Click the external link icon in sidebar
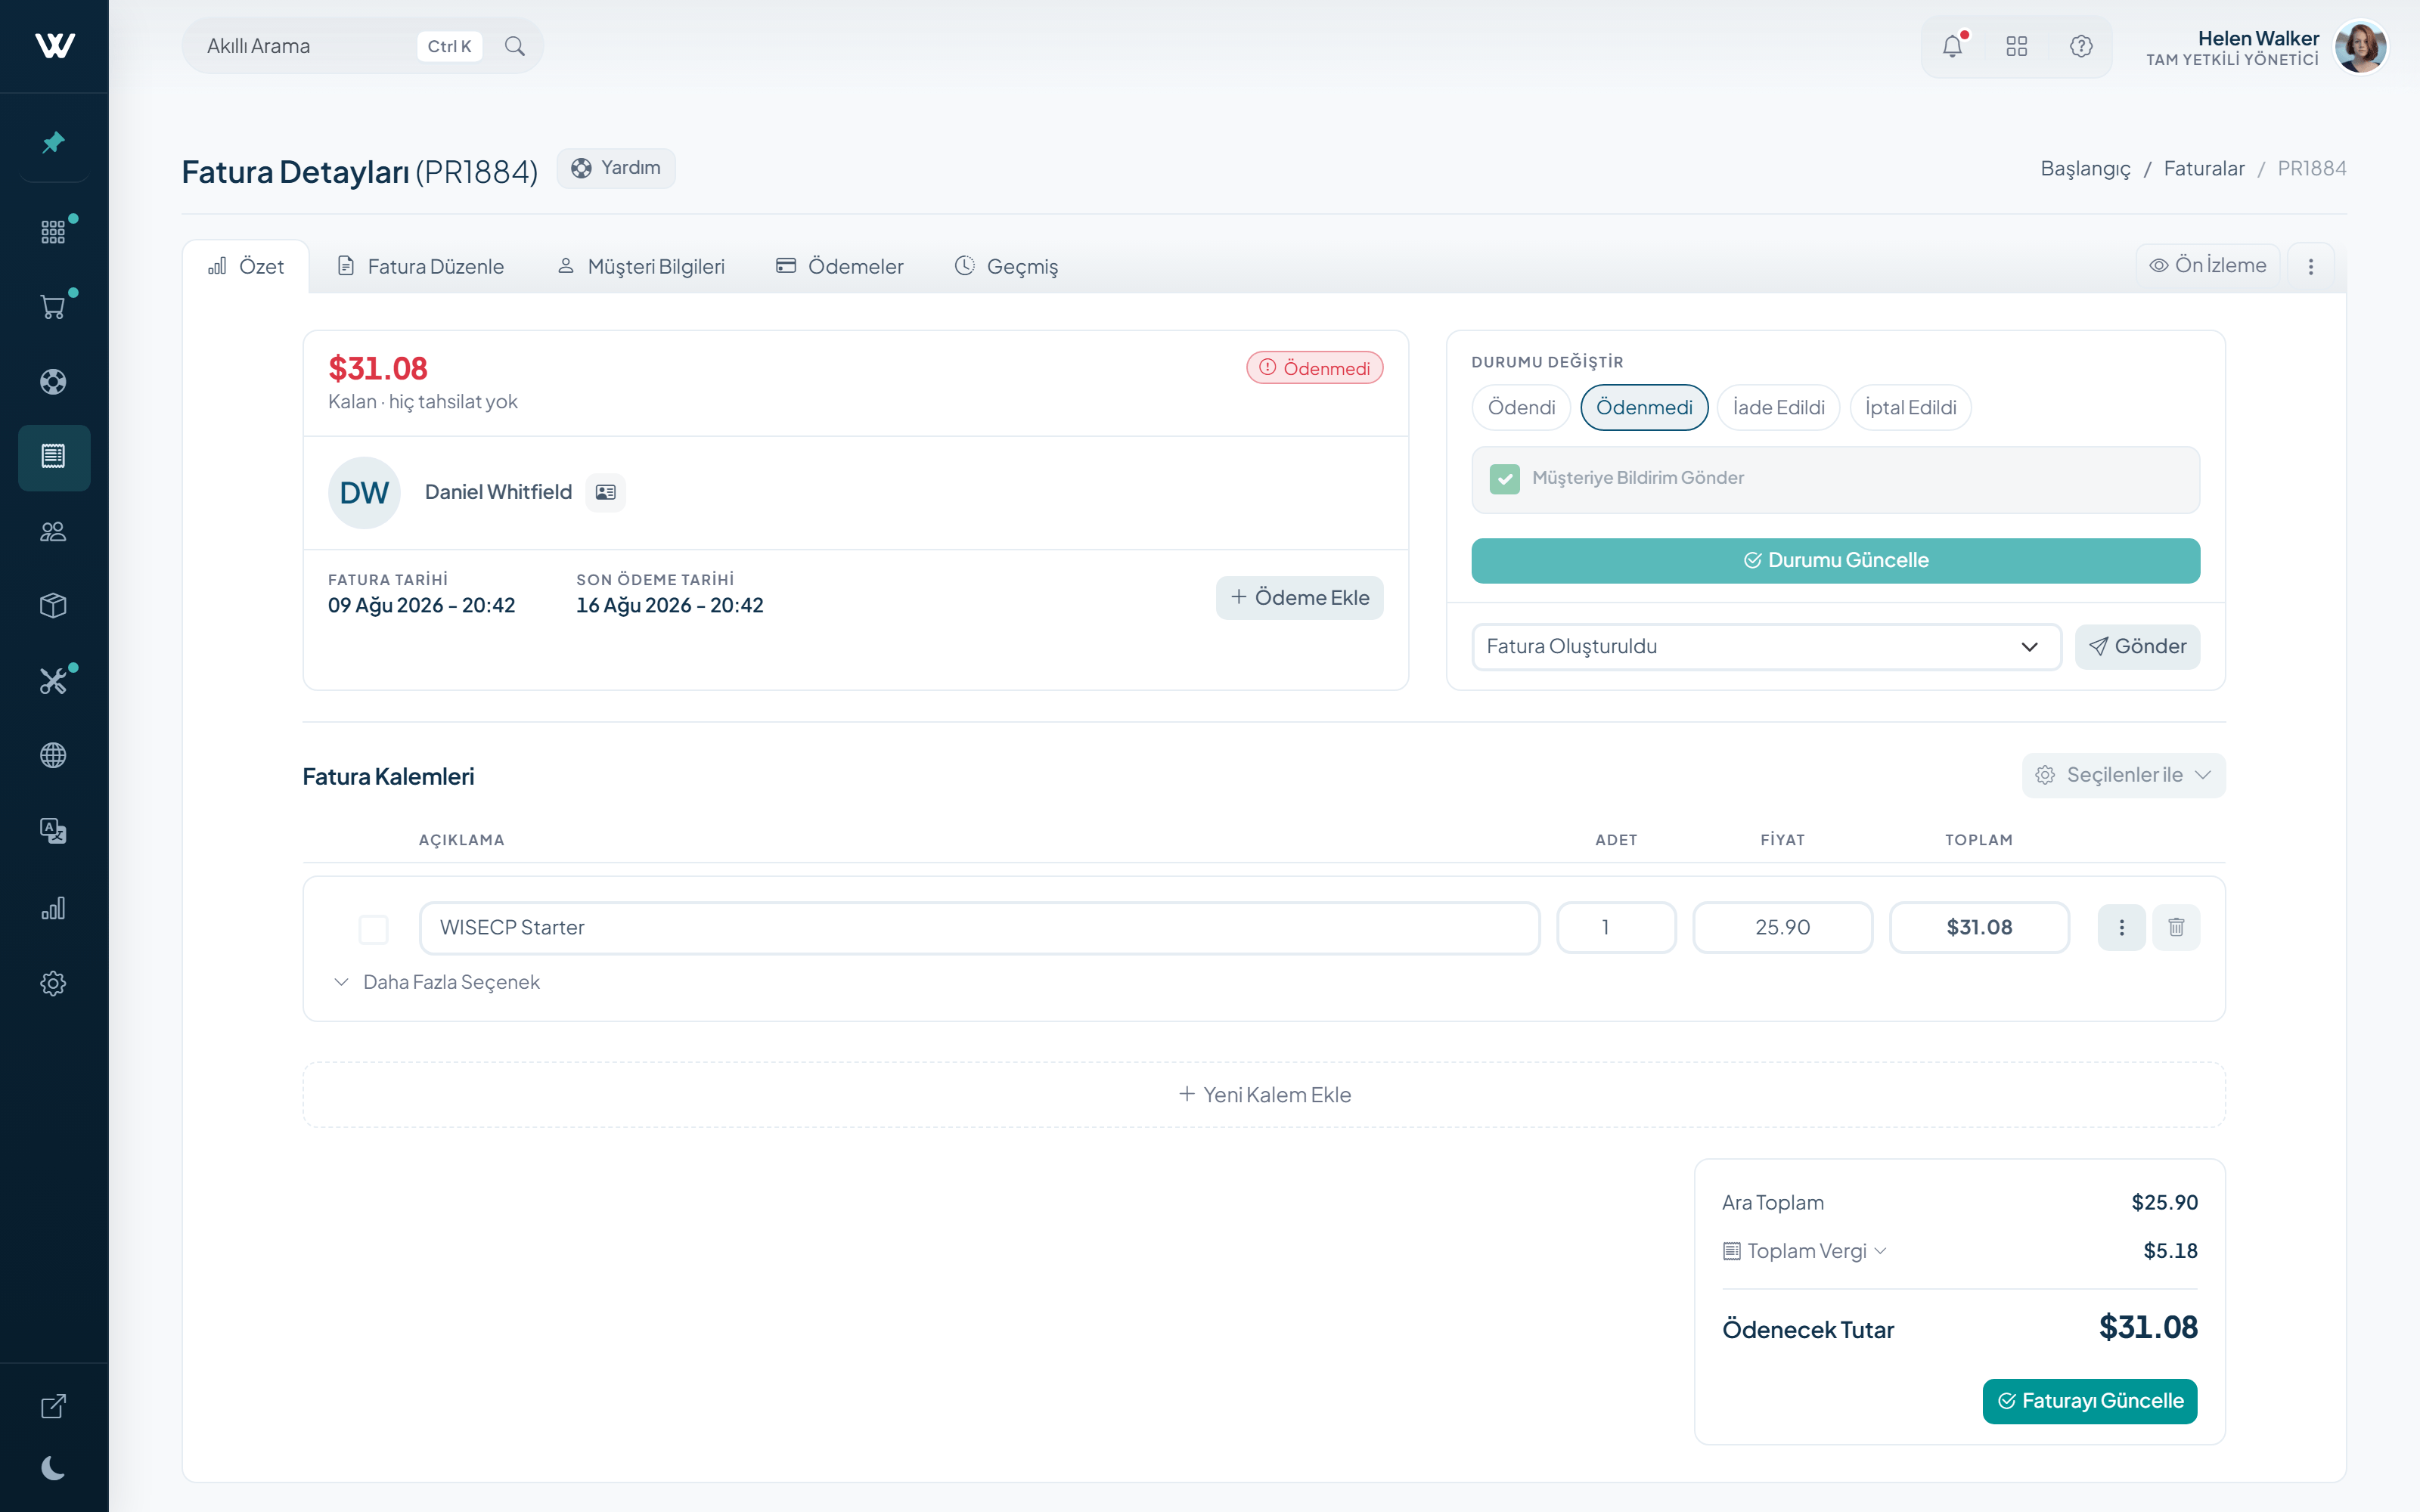Image resolution: width=2420 pixels, height=1512 pixels. click(54, 1407)
